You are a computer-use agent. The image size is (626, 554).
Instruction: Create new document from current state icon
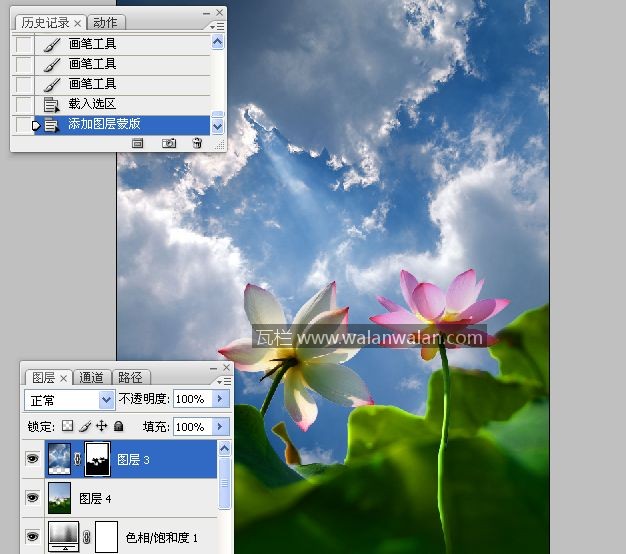(138, 143)
